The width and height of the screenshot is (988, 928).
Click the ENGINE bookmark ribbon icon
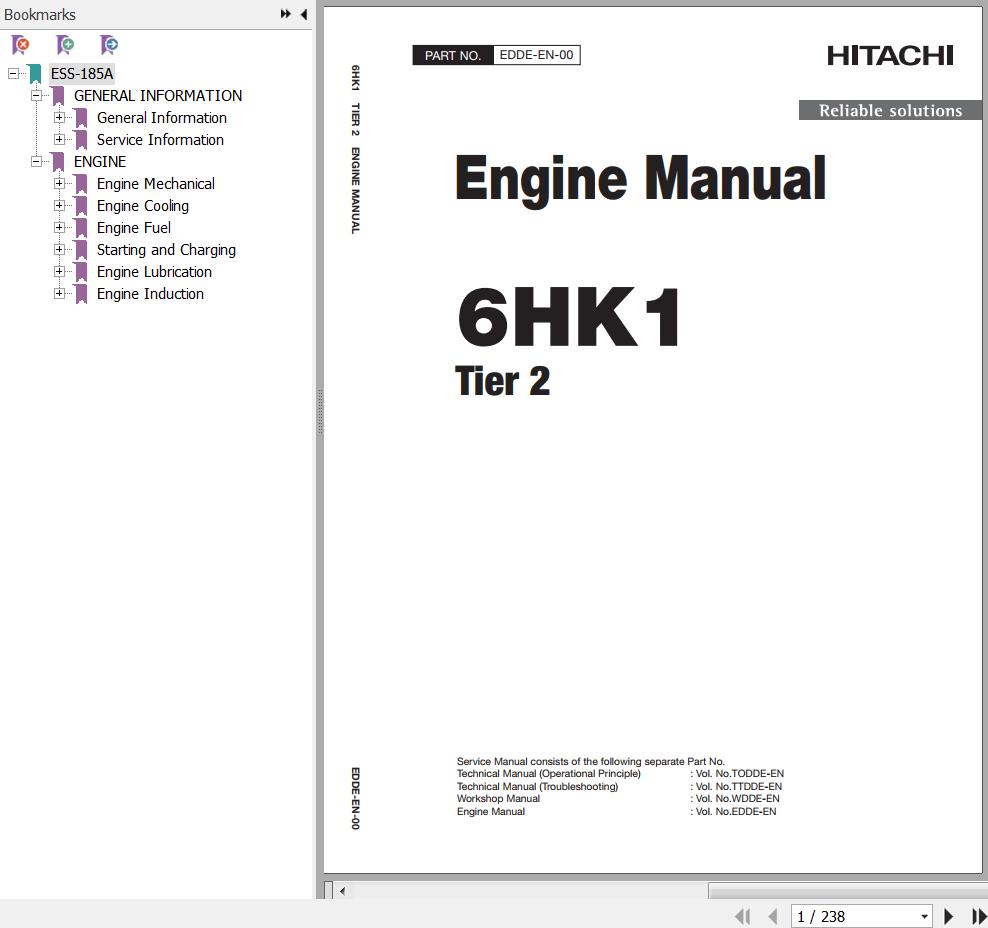(59, 162)
